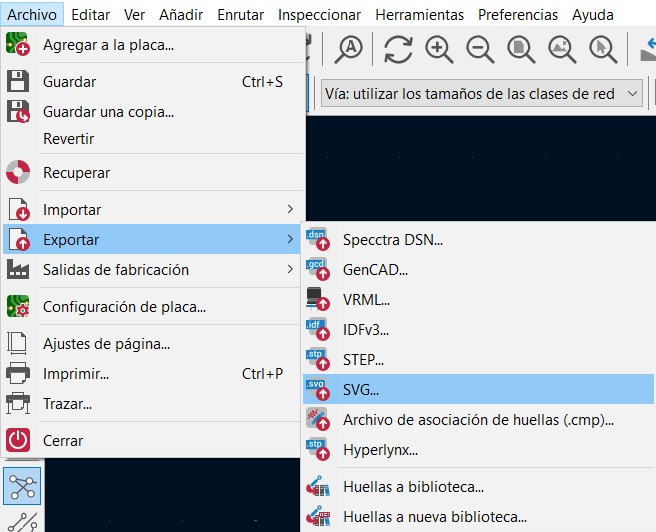This screenshot has width=656, height=532.
Task: Click the Zoom to page icon
Action: [x=521, y=50]
